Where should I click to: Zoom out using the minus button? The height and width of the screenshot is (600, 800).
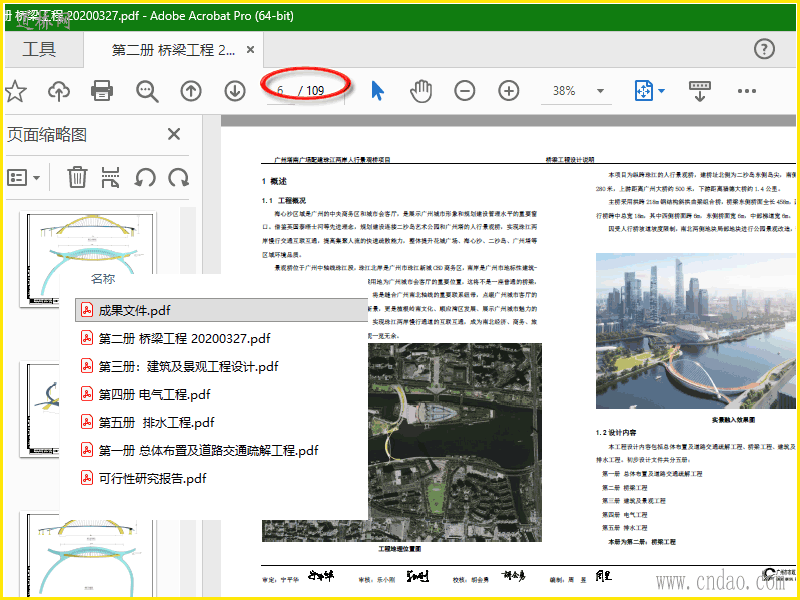pyautogui.click(x=465, y=91)
